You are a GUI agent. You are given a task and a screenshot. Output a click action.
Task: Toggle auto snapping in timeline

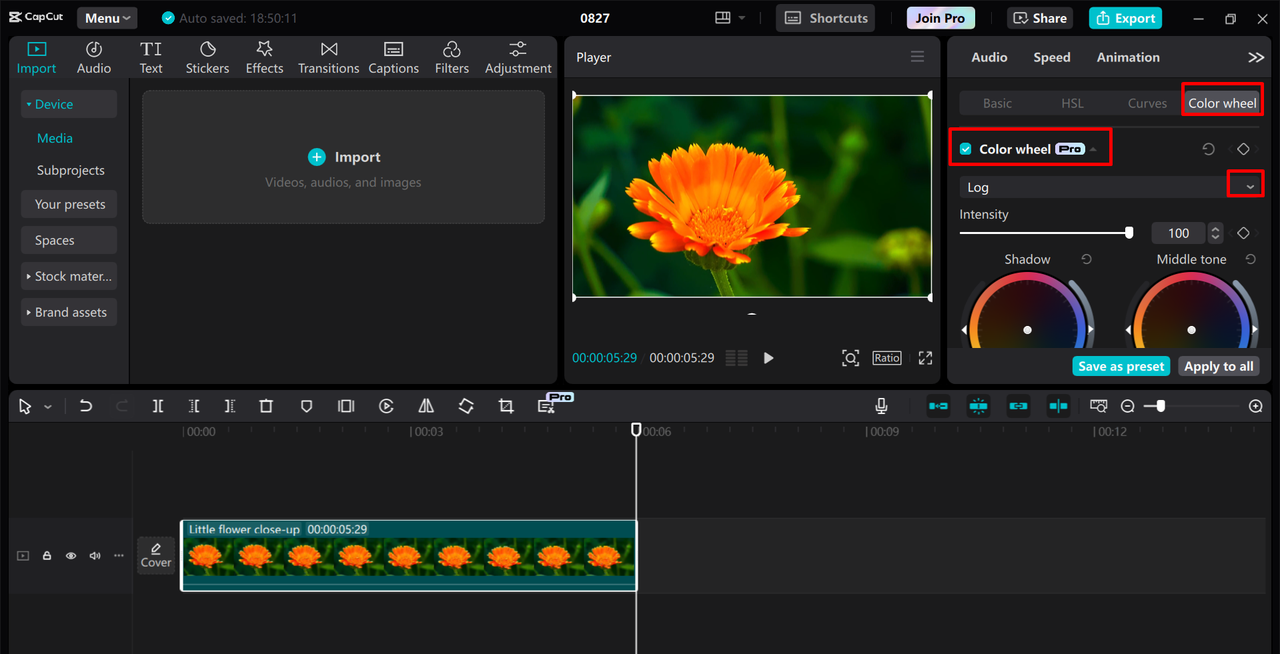978,406
